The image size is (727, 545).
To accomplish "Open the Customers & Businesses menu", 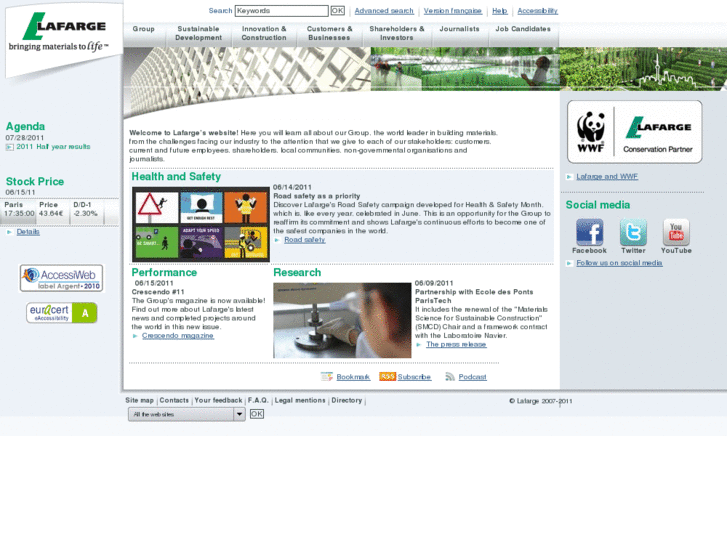I will (329, 33).
